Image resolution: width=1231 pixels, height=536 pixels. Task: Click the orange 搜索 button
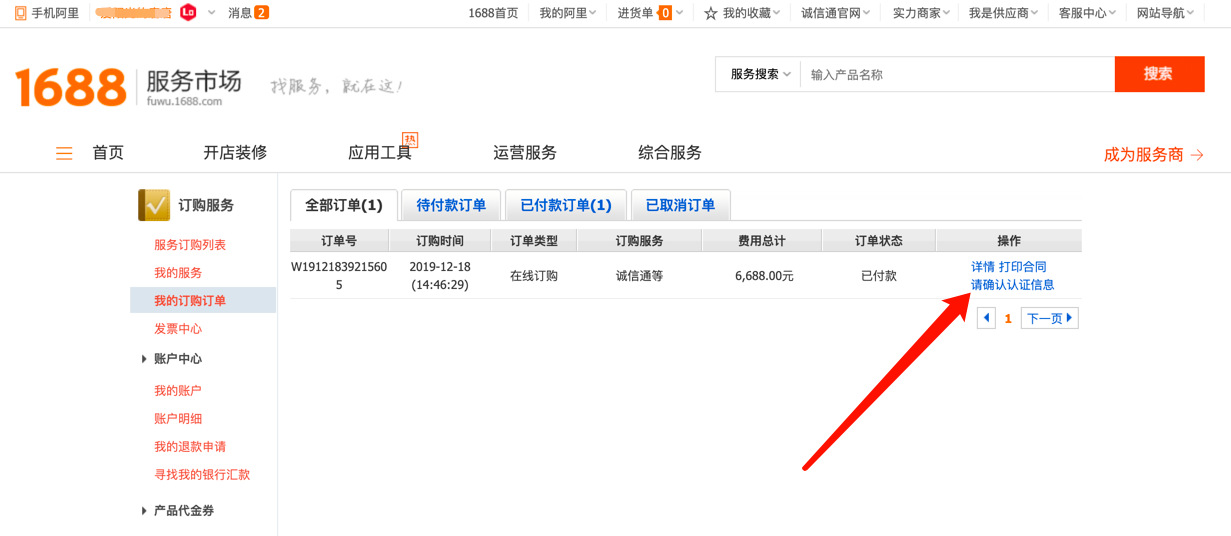(1159, 74)
